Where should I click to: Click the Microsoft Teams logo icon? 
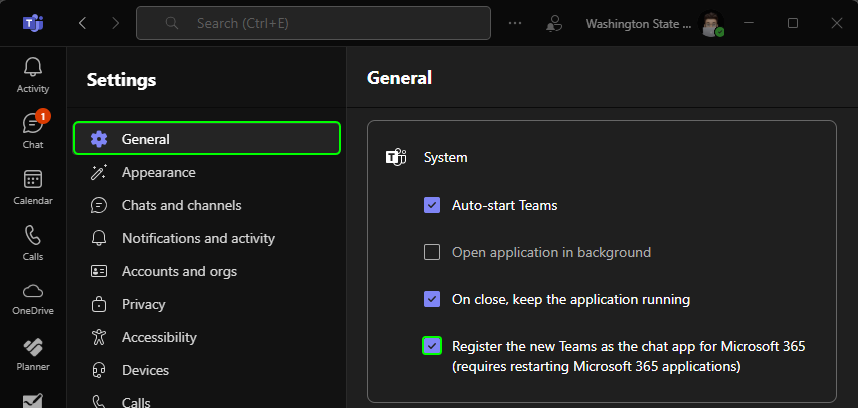pyautogui.click(x=33, y=23)
